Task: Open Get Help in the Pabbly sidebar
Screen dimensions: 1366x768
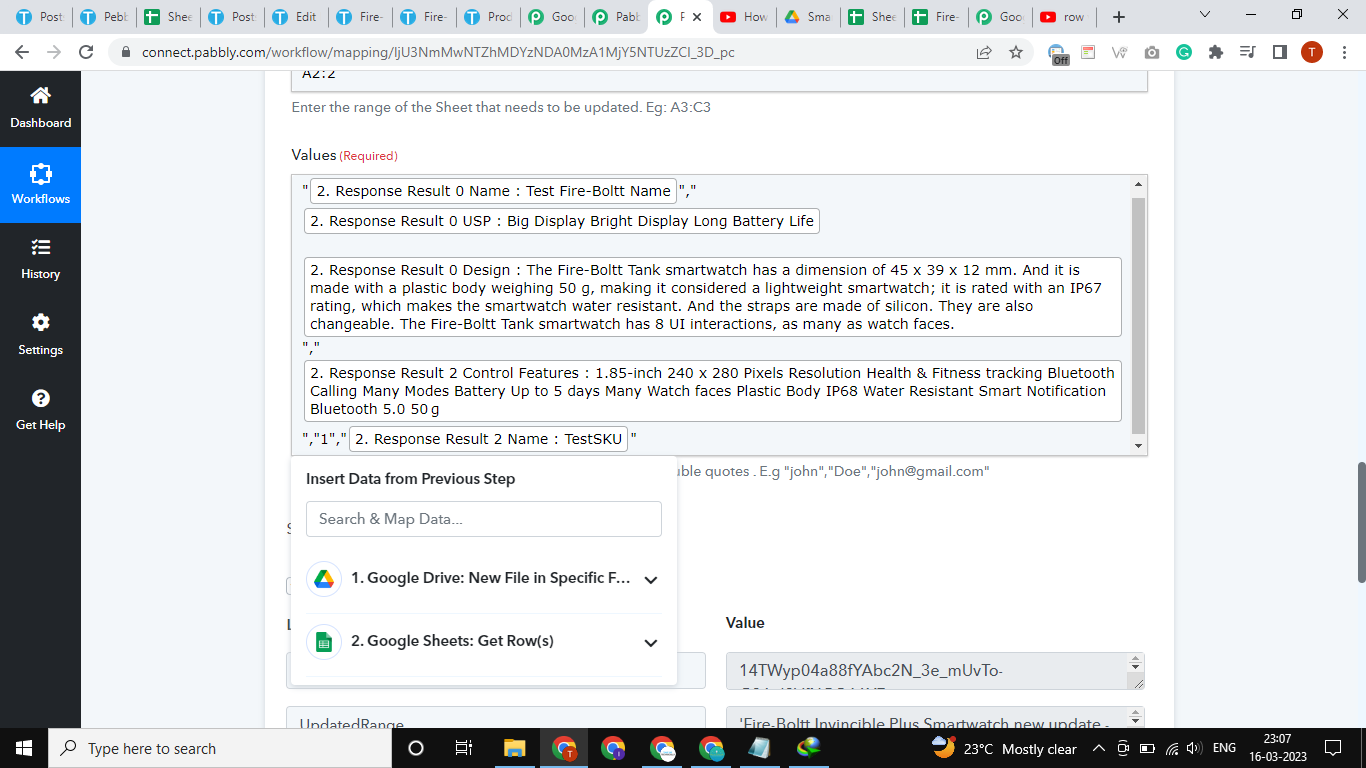Action: click(x=40, y=410)
